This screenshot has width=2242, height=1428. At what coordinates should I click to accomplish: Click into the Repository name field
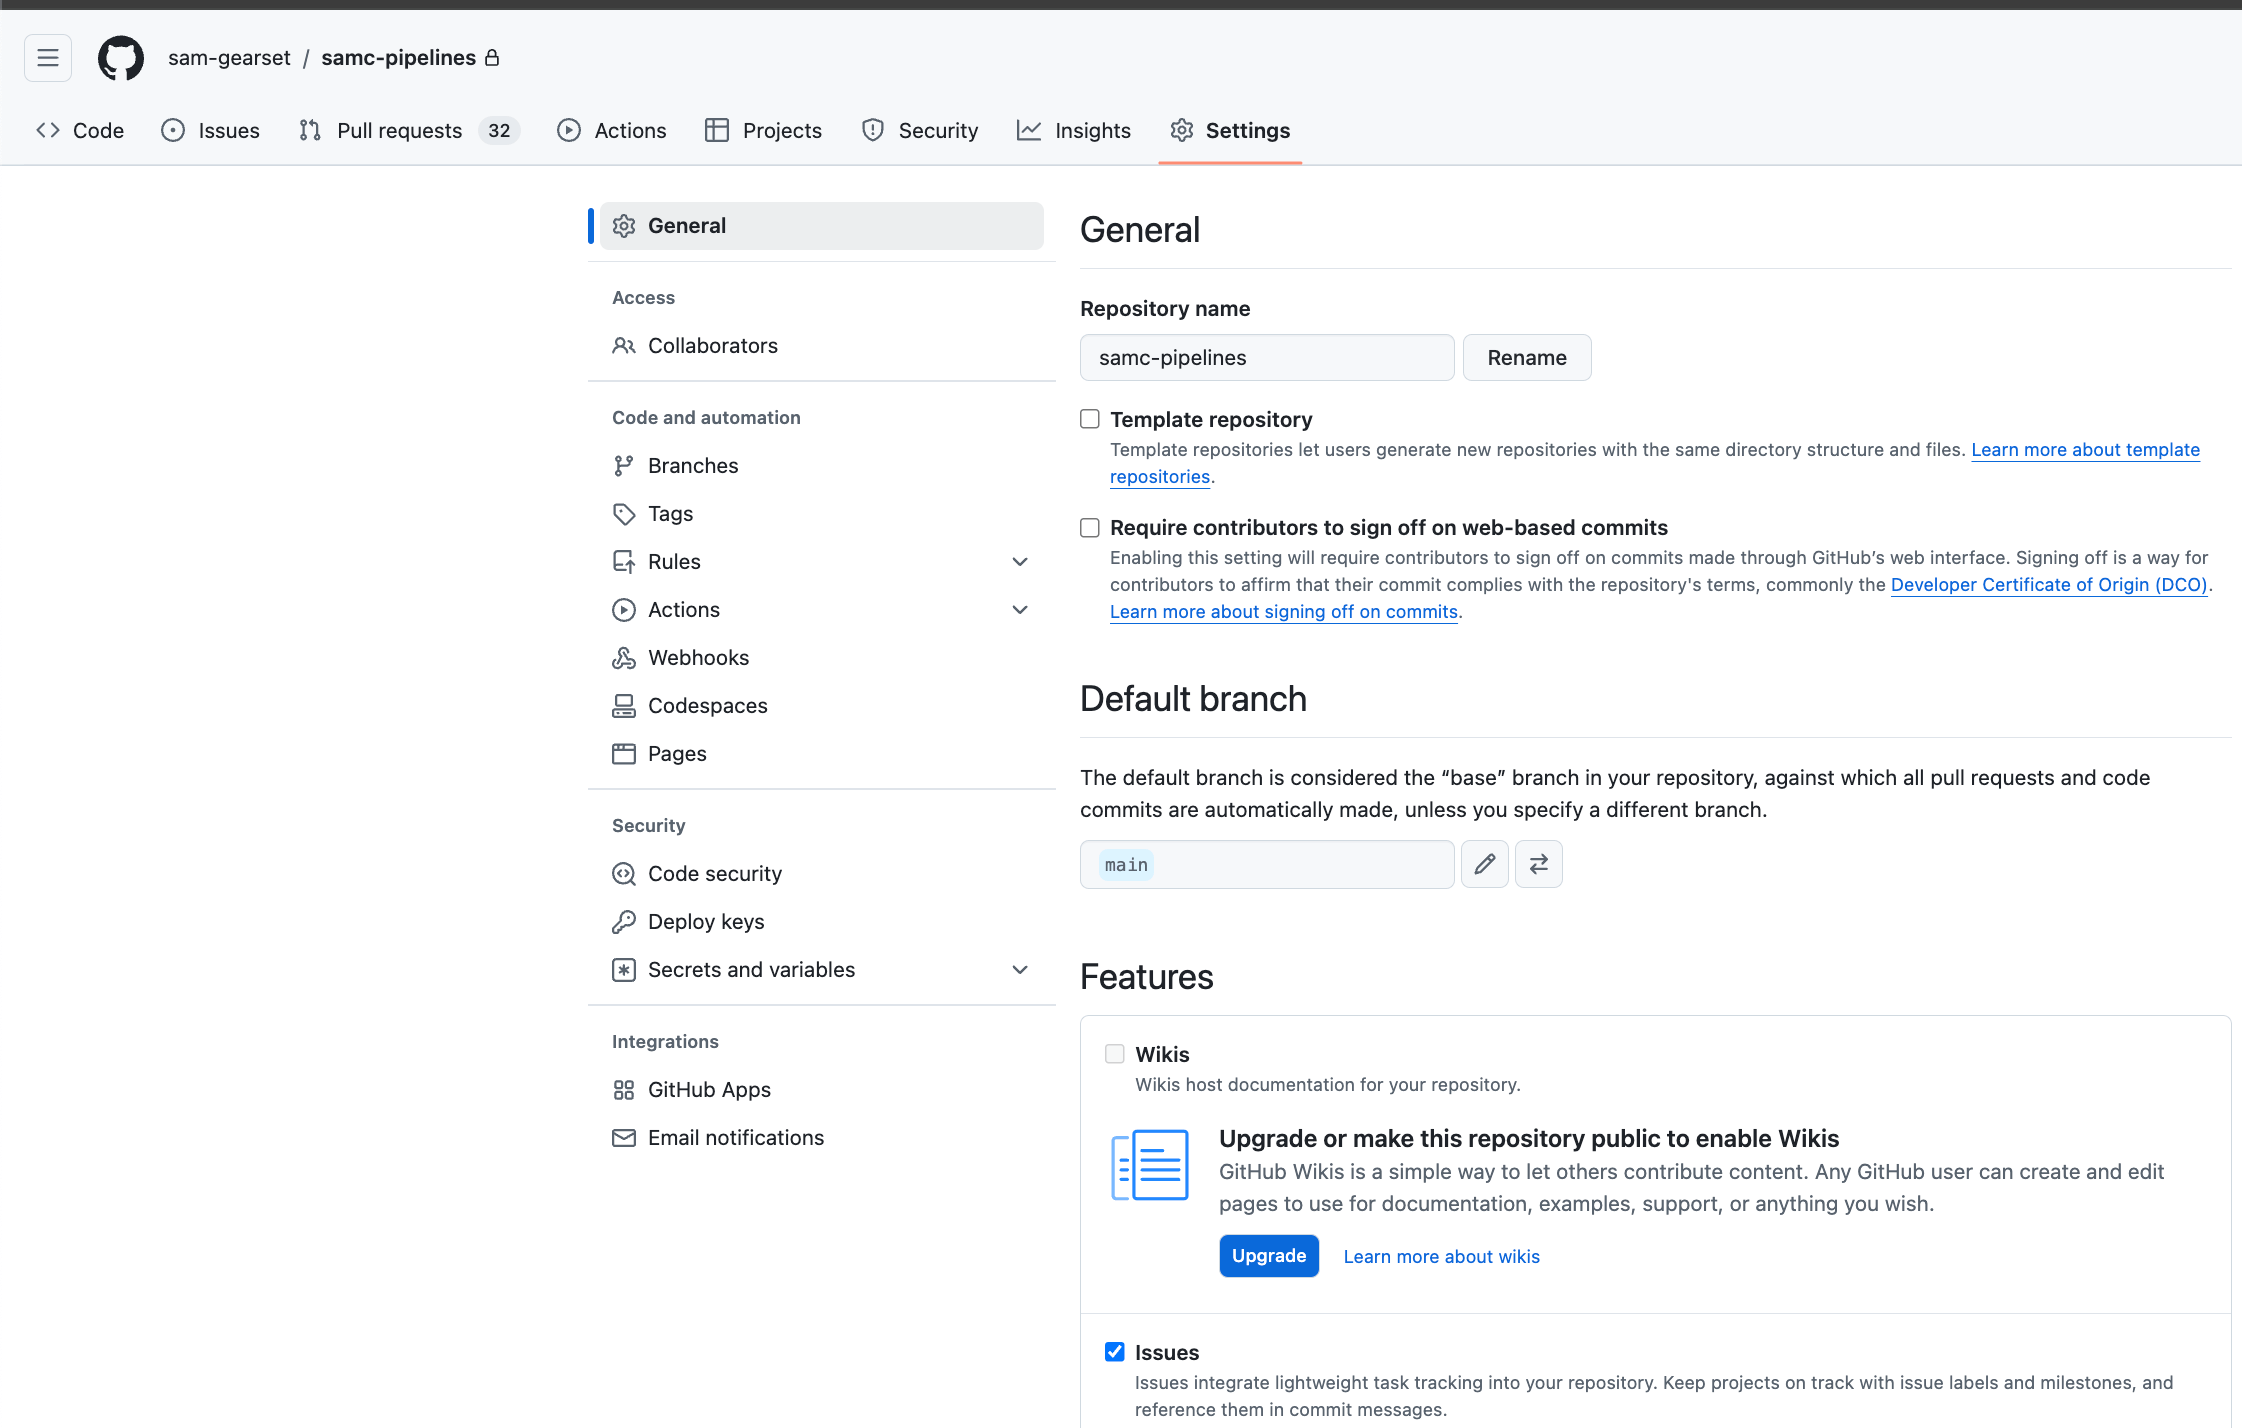pyautogui.click(x=1266, y=358)
